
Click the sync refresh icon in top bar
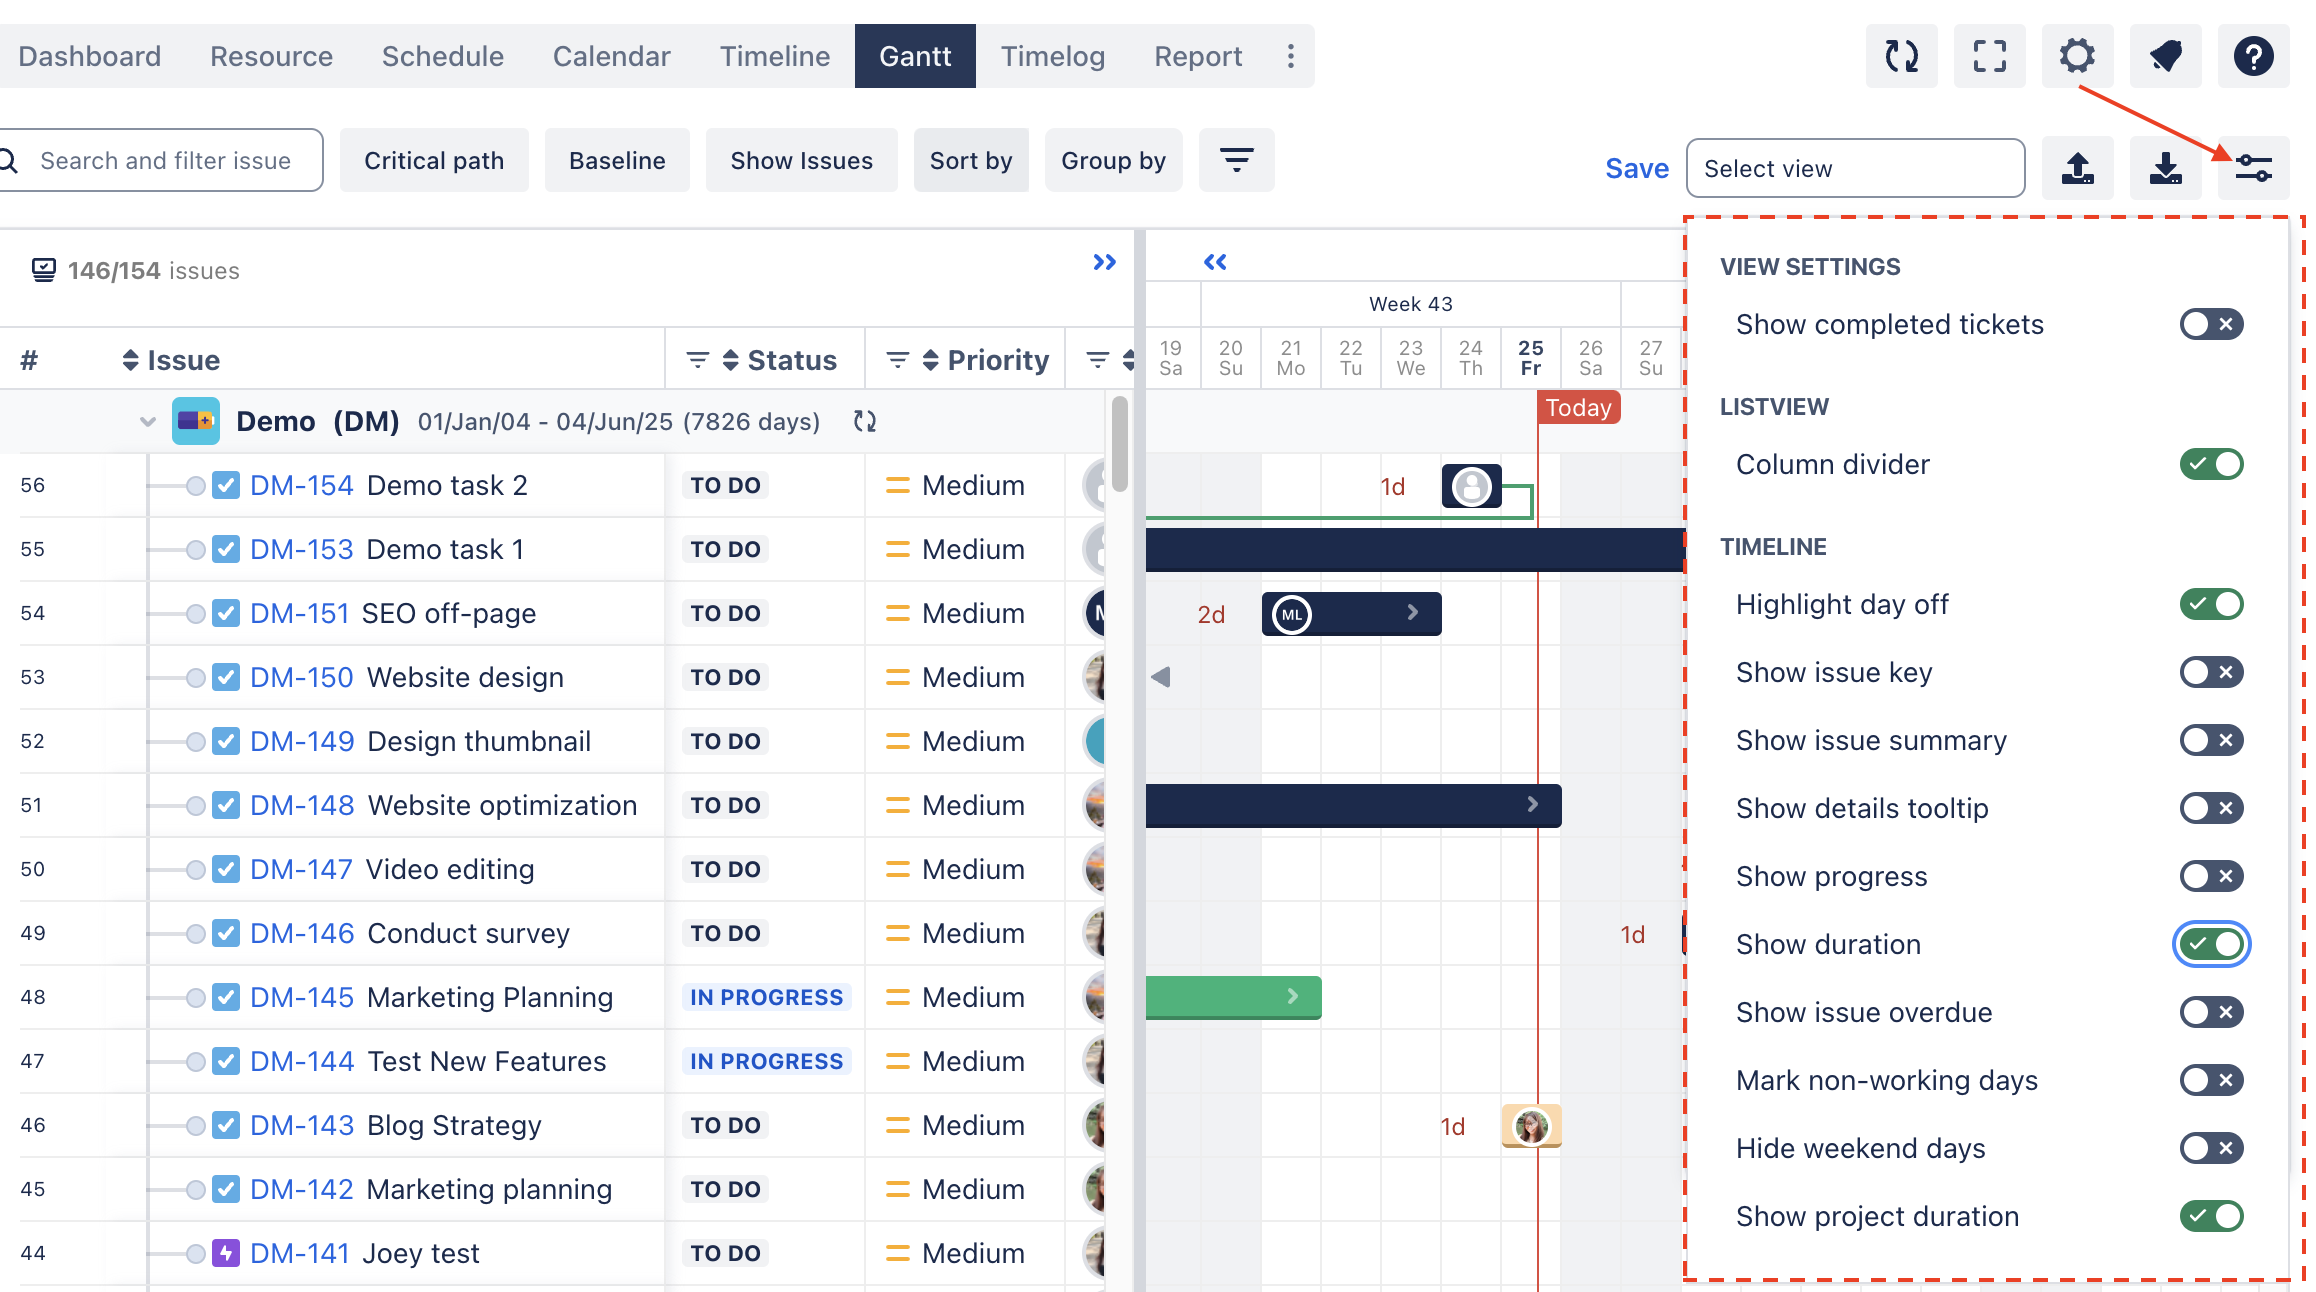click(x=1901, y=56)
